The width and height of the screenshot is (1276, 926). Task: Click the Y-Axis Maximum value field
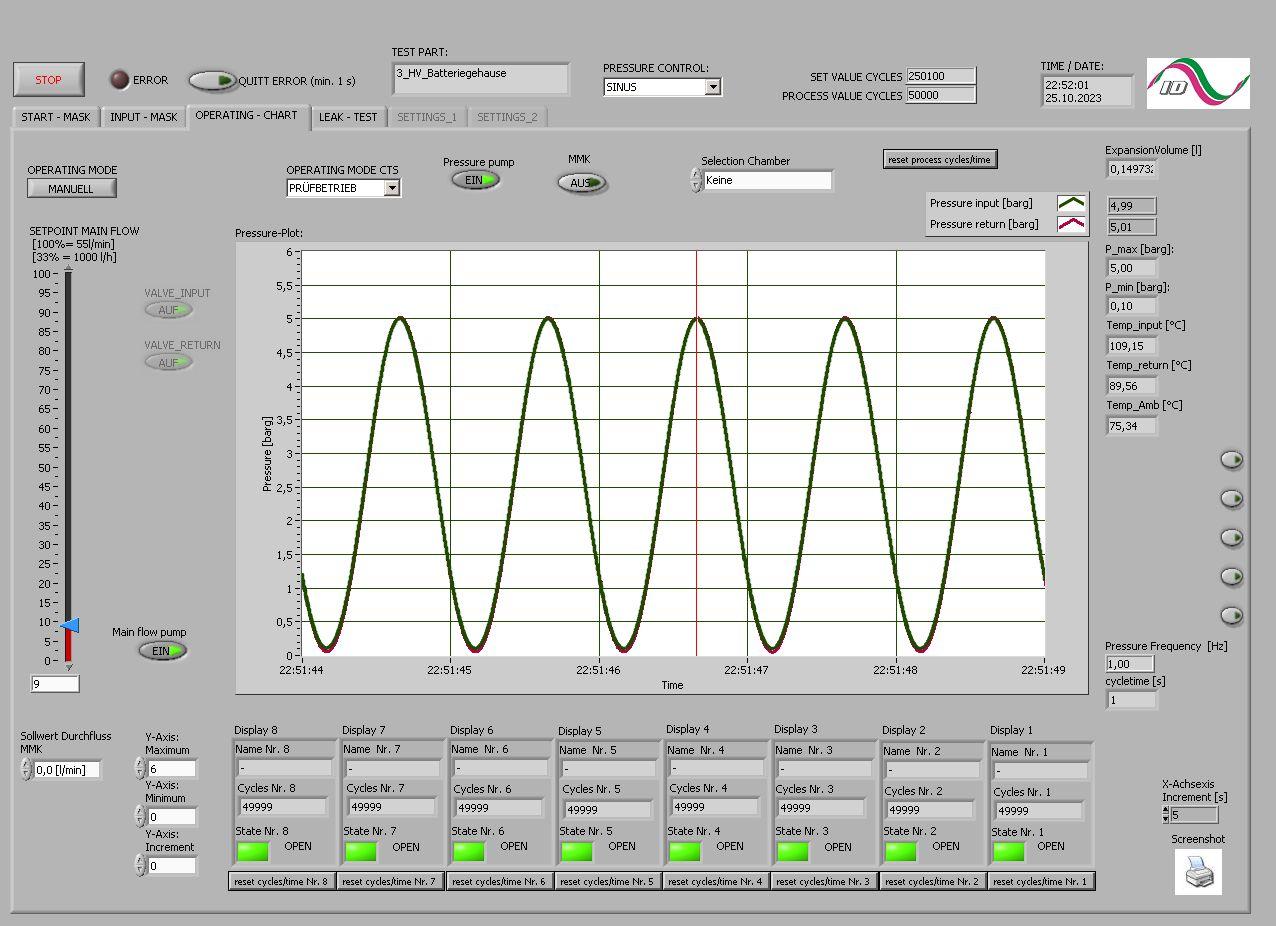coord(172,769)
